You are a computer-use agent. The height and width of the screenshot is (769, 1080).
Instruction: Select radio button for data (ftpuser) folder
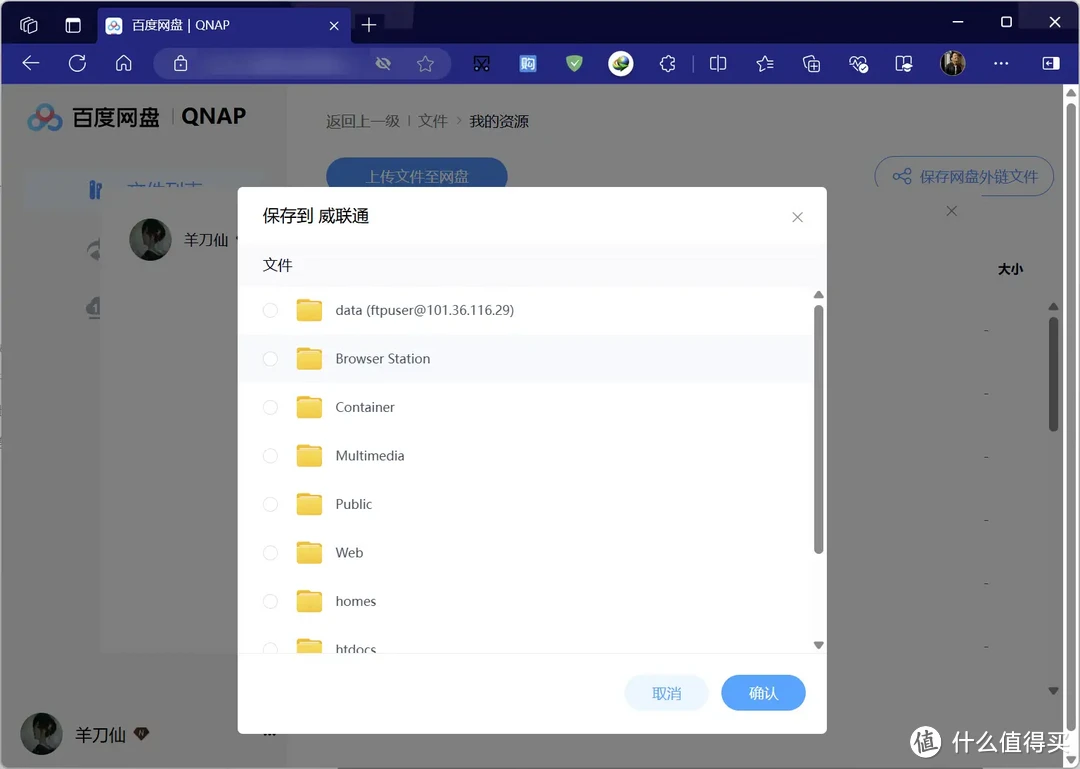(271, 310)
